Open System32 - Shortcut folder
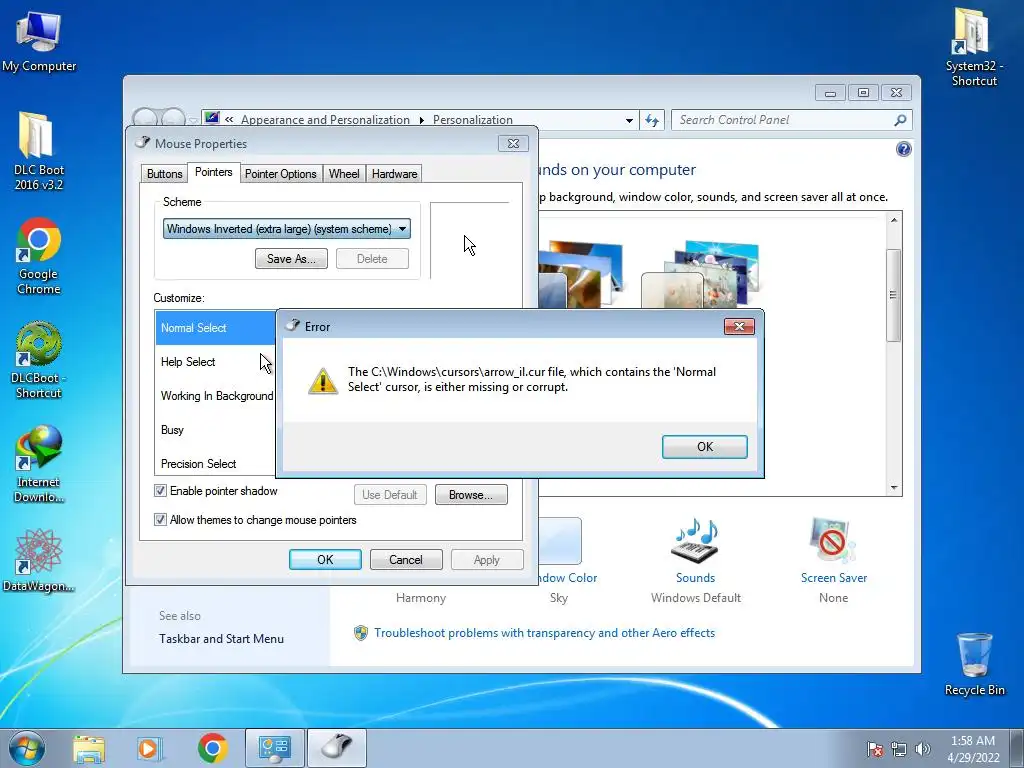Image resolution: width=1024 pixels, height=768 pixels. (974, 47)
